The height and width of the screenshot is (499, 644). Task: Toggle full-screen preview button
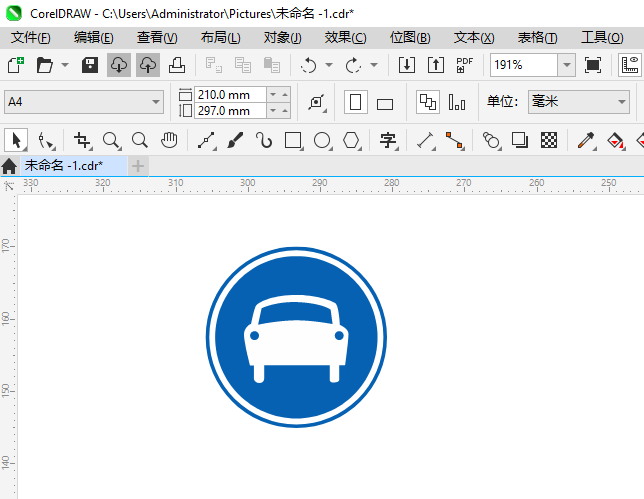[x=593, y=65]
